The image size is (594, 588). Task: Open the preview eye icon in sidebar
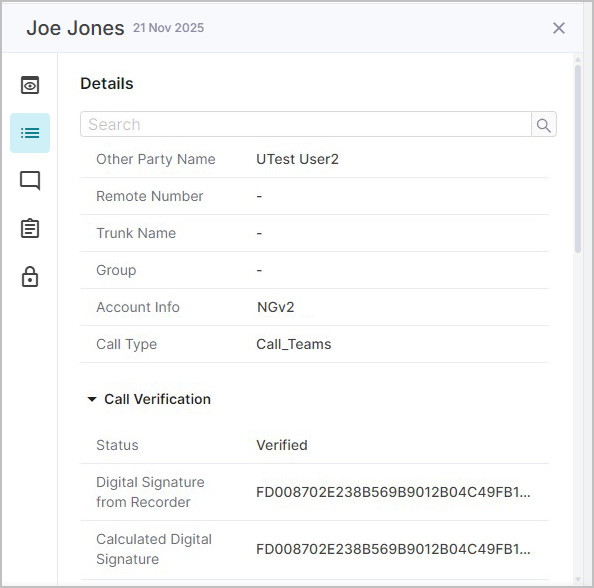click(30, 85)
